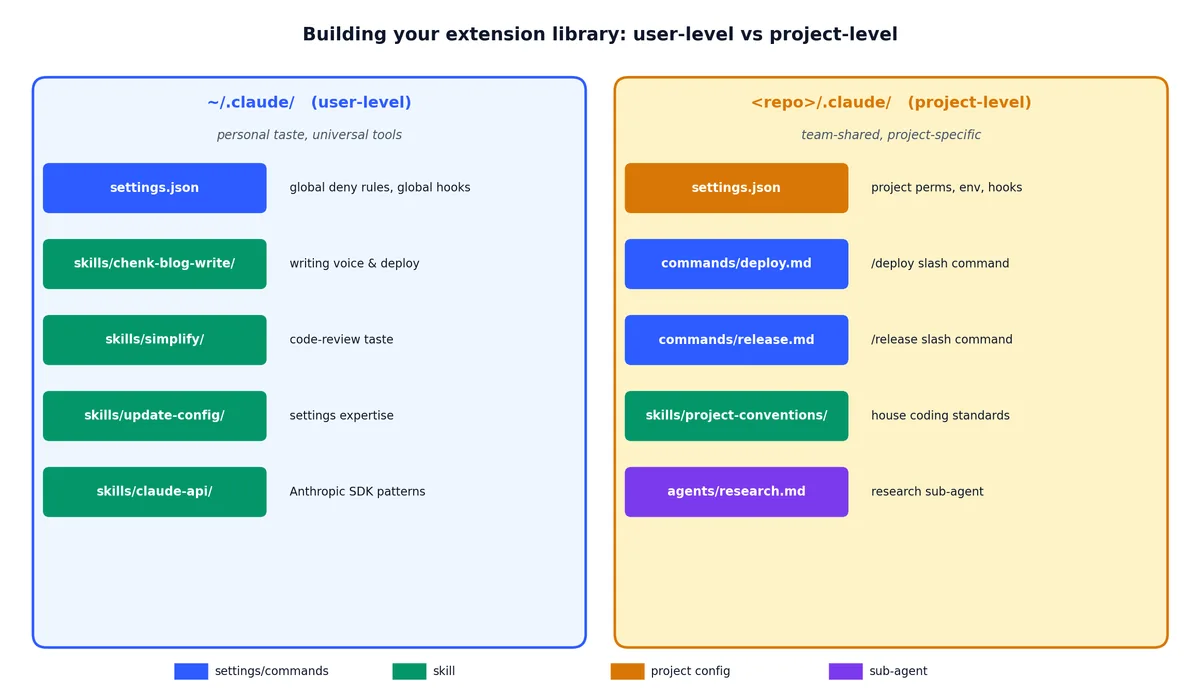Select the skills/update-config/ box
Viewport: 1200px width, 689px height.
[x=155, y=416]
